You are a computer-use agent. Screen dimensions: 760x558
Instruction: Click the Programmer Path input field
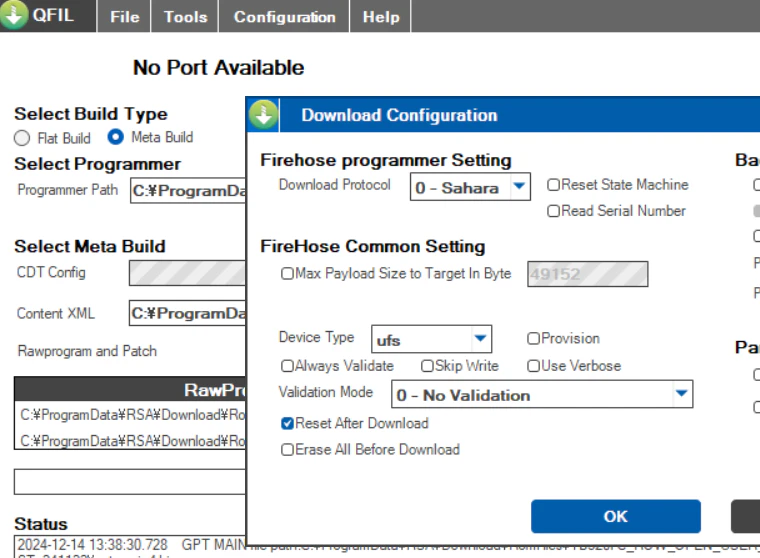pyautogui.click(x=188, y=191)
